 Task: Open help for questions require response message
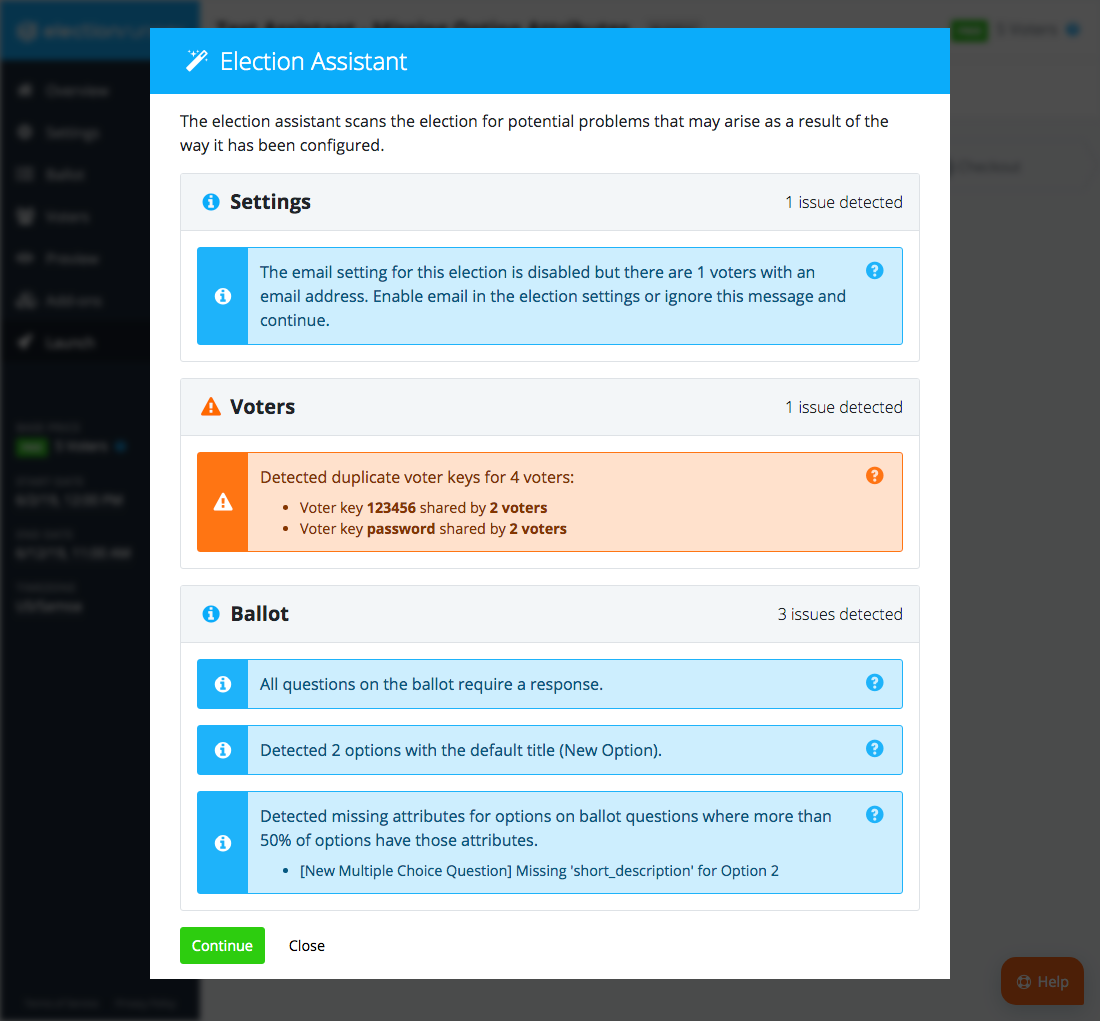874,683
